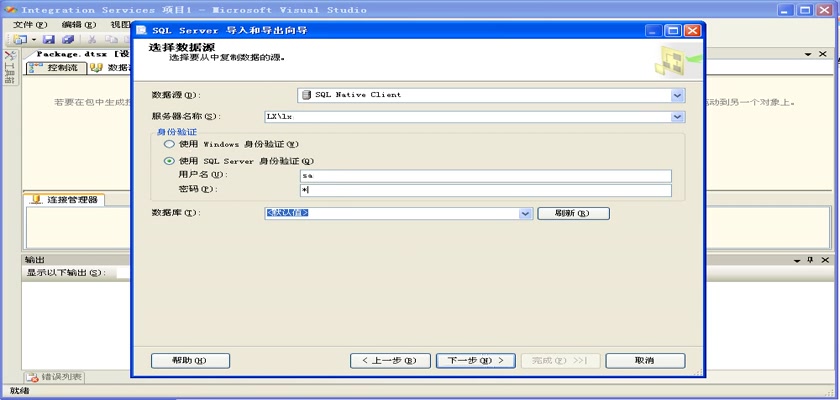Click the 密码 password field

coord(486,191)
